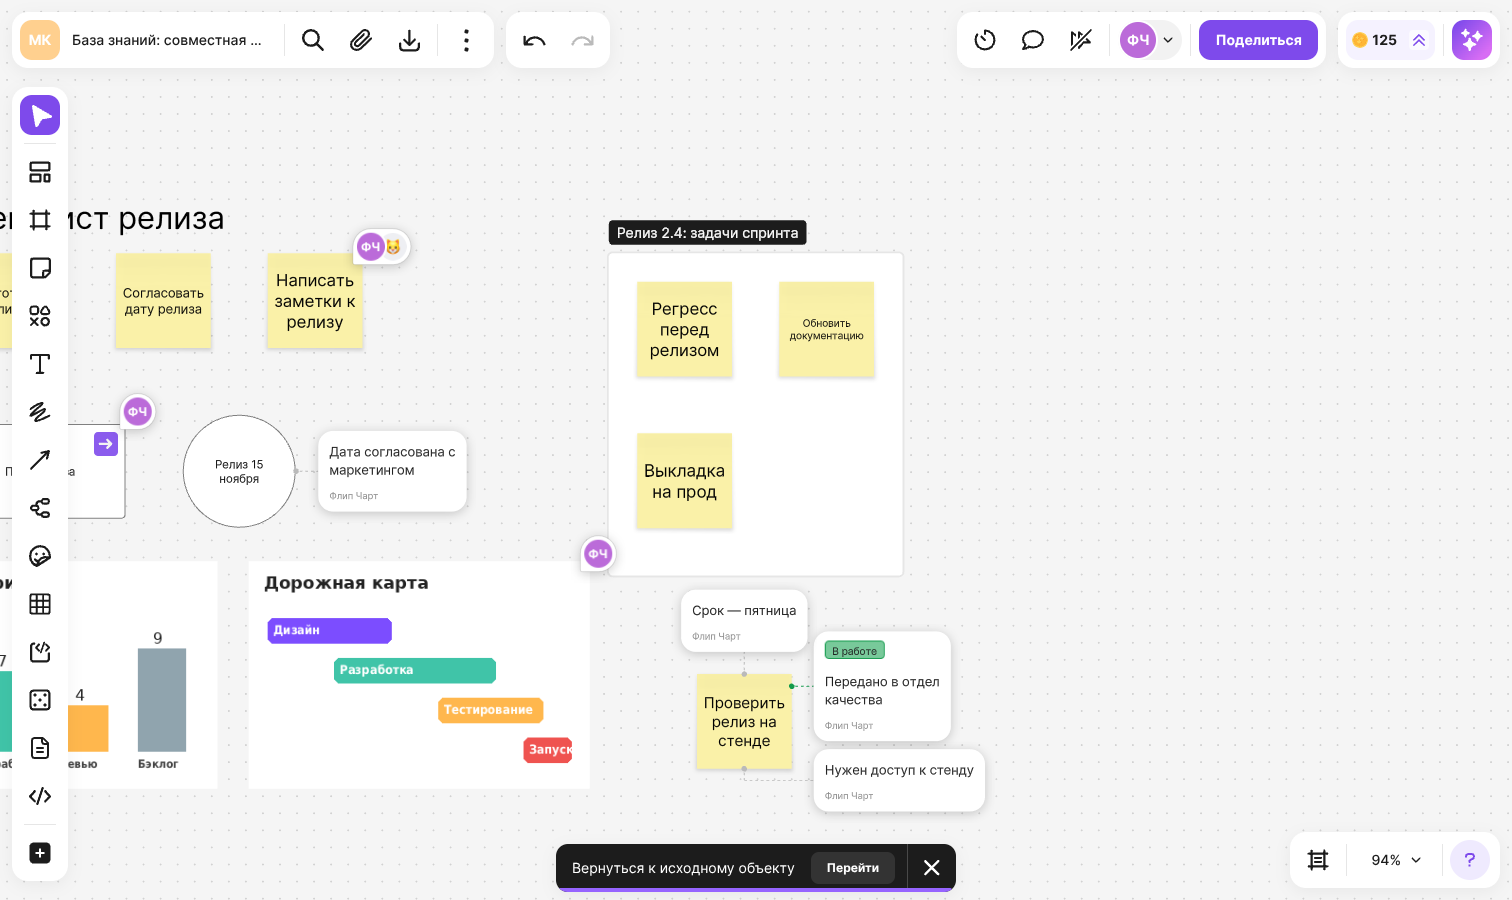The width and height of the screenshot is (1512, 900).
Task: Toggle collaborator cursors visibility
Action: (x=1081, y=40)
